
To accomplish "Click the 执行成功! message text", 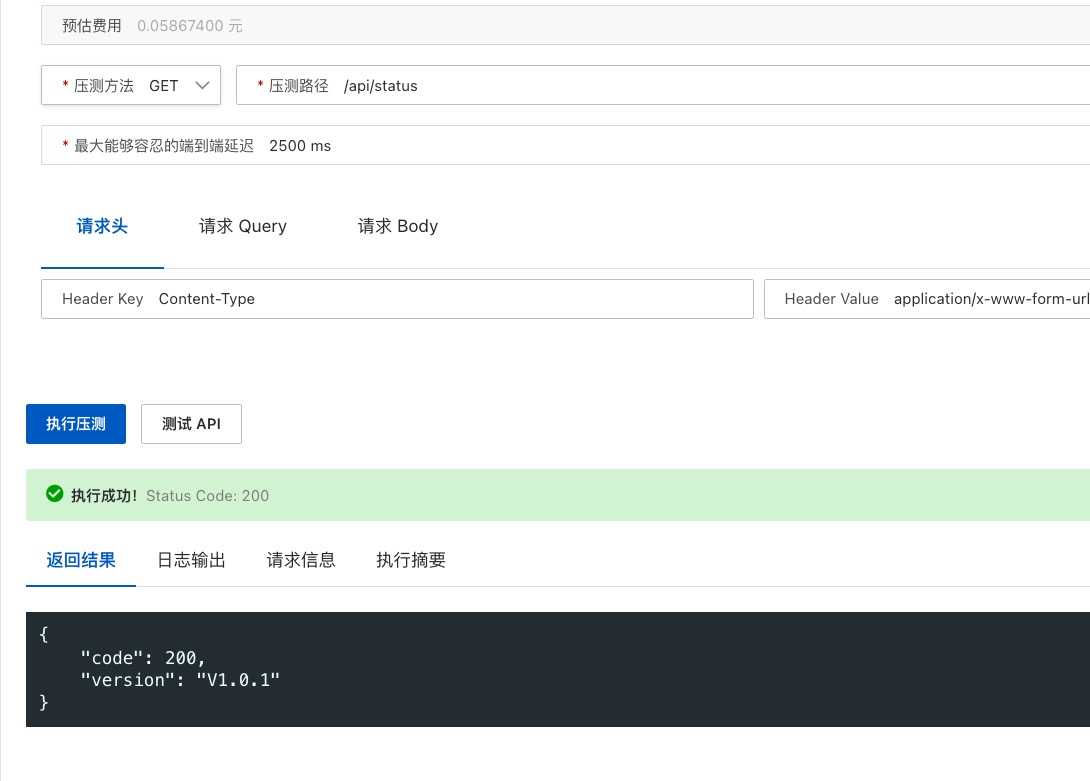I will tap(104, 496).
